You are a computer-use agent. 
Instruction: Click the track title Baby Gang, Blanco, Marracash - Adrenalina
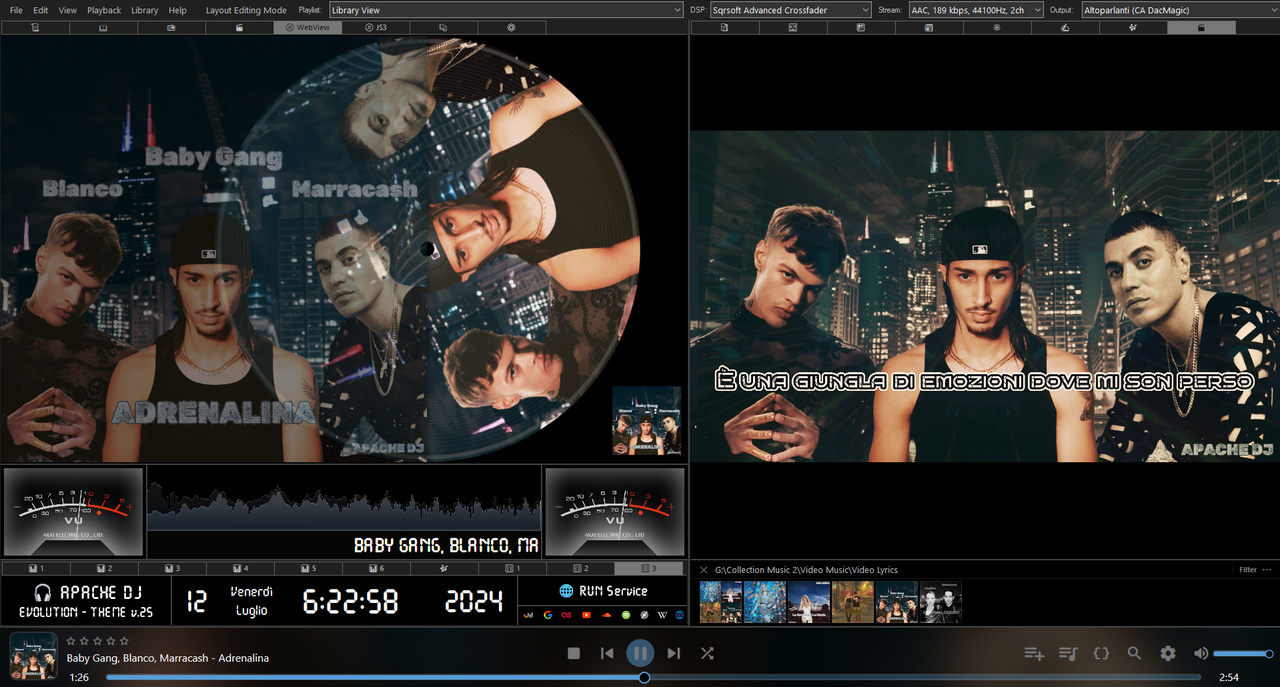click(x=168, y=658)
